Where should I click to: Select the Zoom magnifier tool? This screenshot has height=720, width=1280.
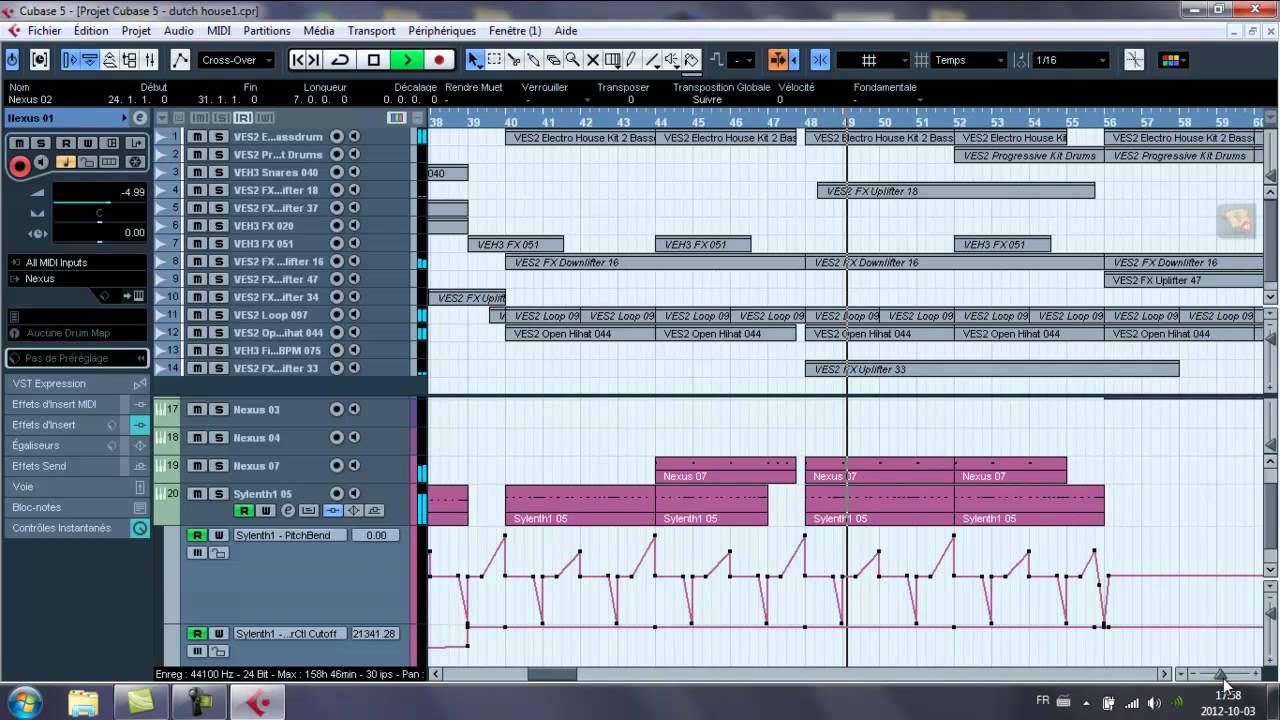click(x=573, y=60)
